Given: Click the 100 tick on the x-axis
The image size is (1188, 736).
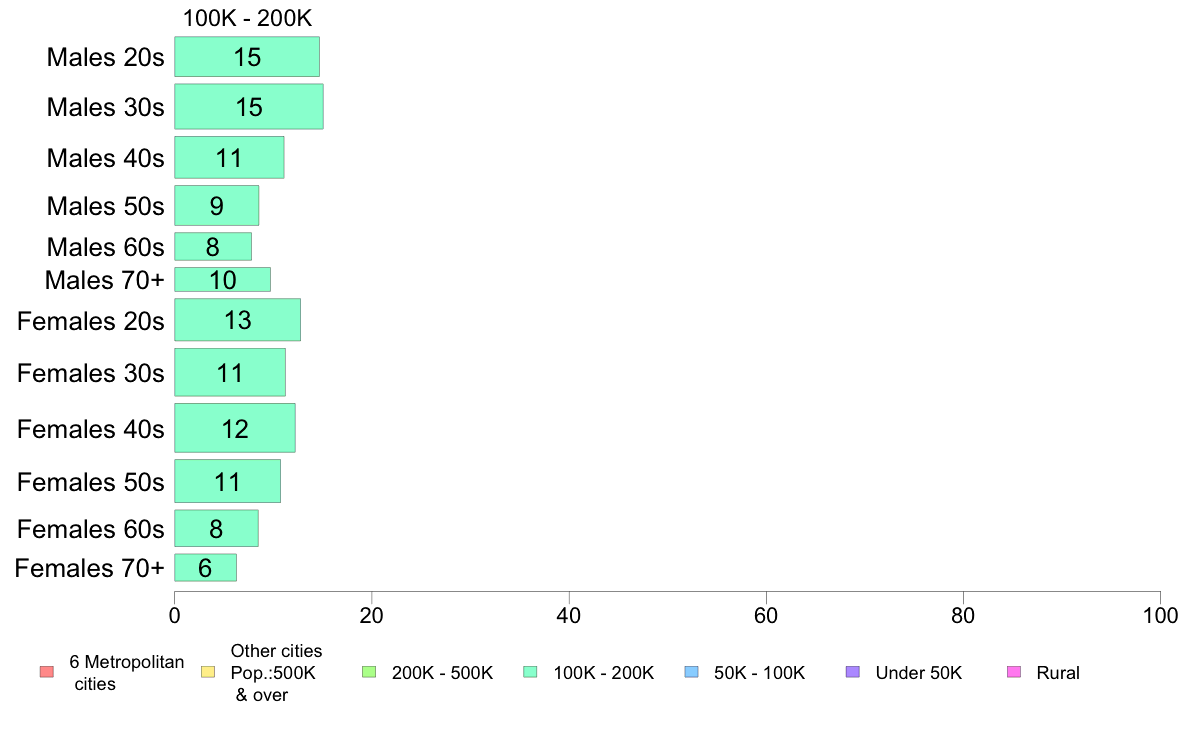Looking at the screenshot, I should click(1159, 617).
